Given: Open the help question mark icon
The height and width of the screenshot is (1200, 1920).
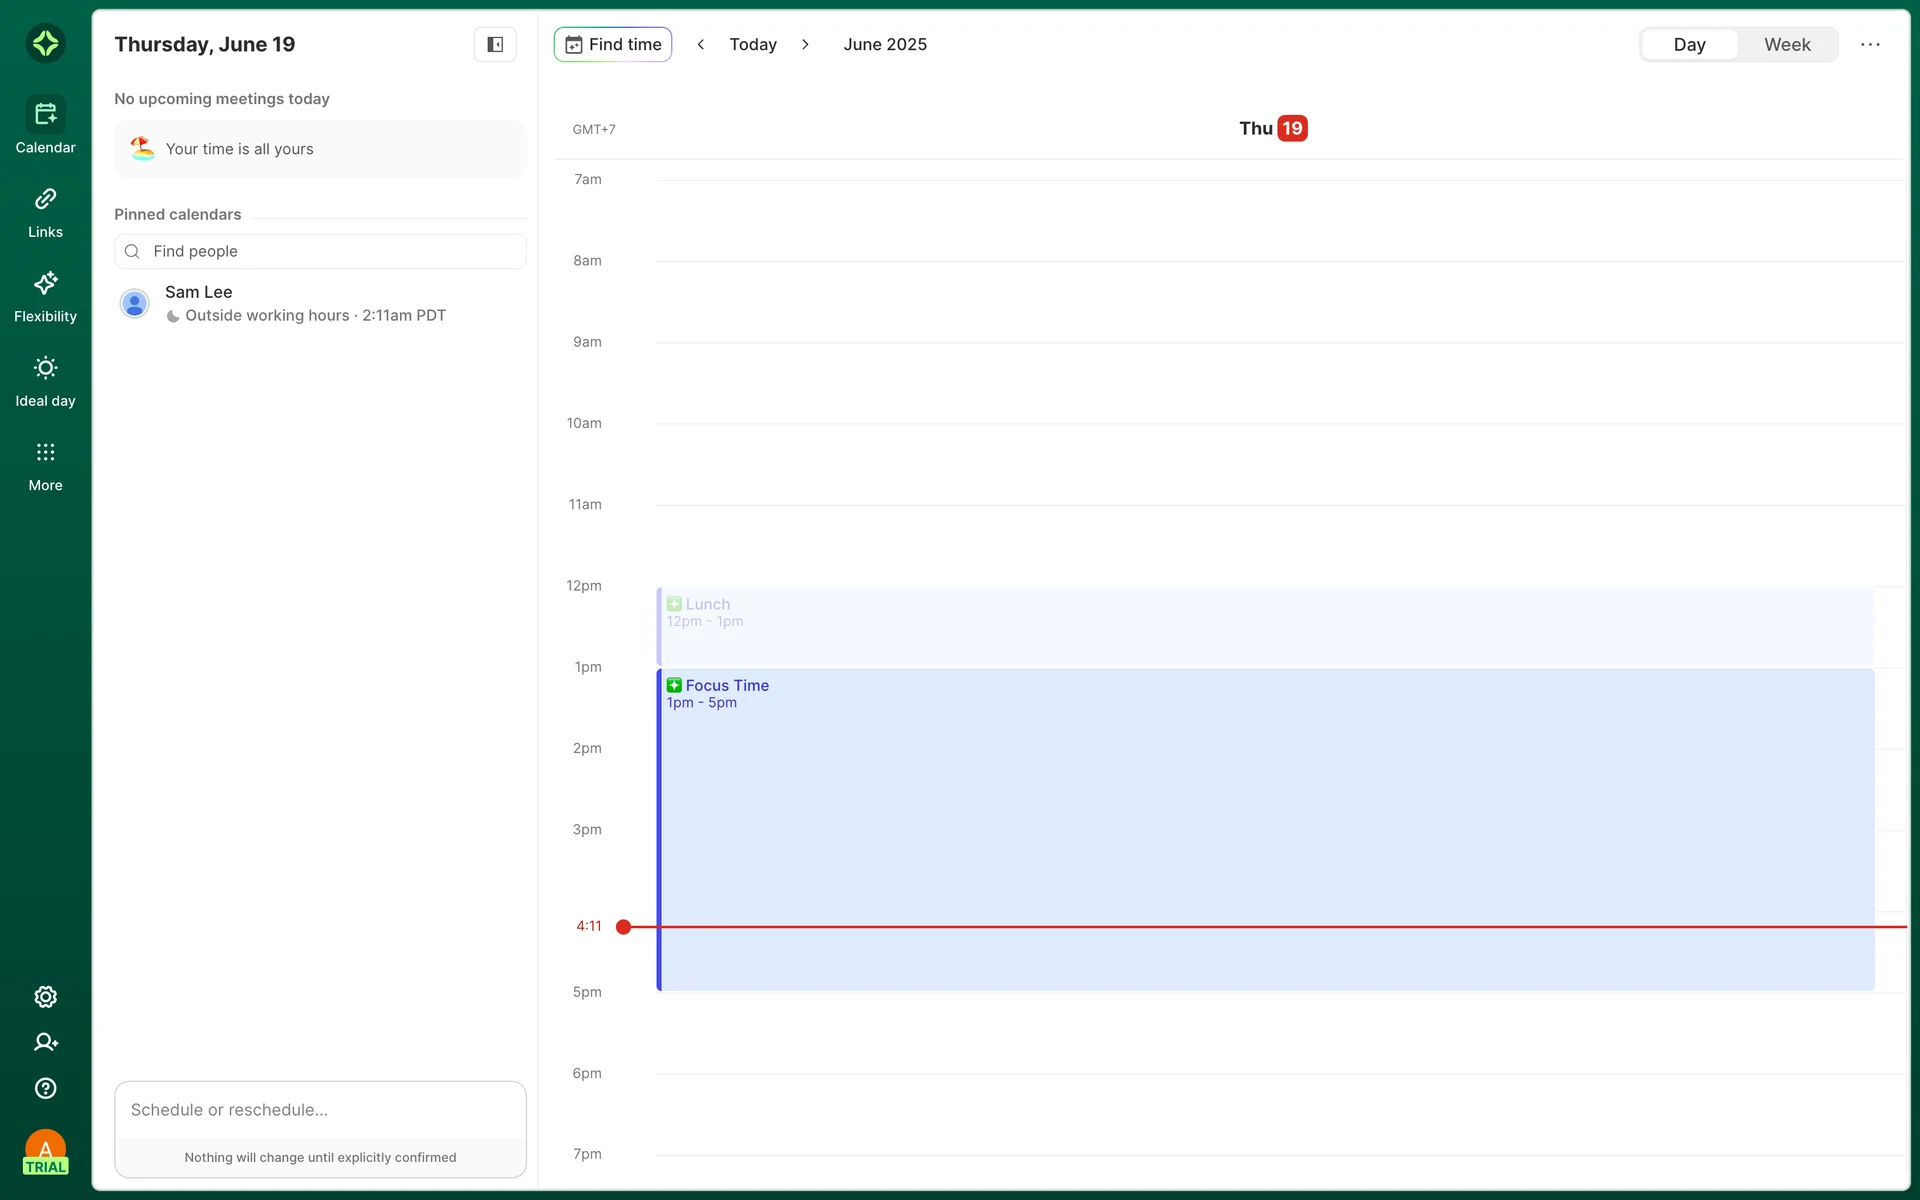Looking at the screenshot, I should (45, 1089).
